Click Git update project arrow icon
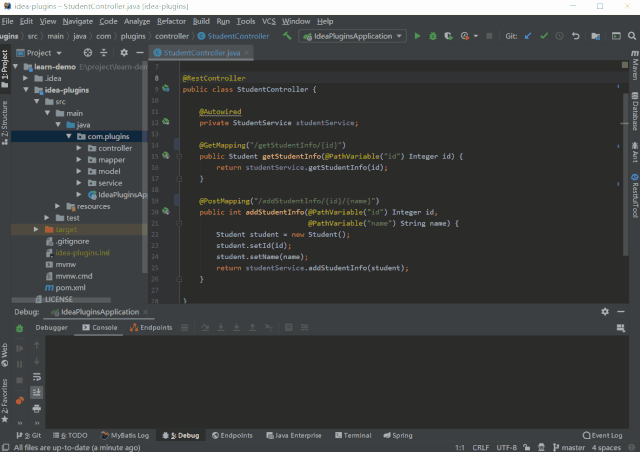This screenshot has height=452, width=640. [x=527, y=36]
